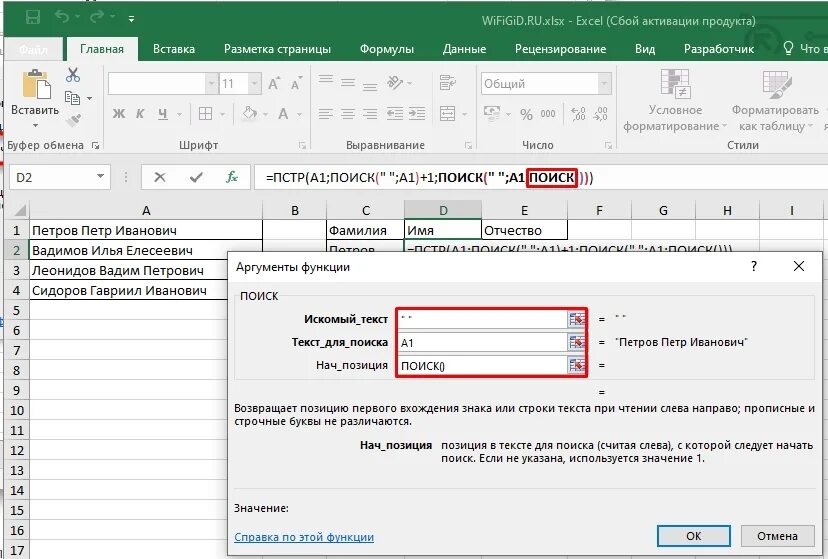
Task: Click the Insert Function fx icon
Action: (232, 177)
